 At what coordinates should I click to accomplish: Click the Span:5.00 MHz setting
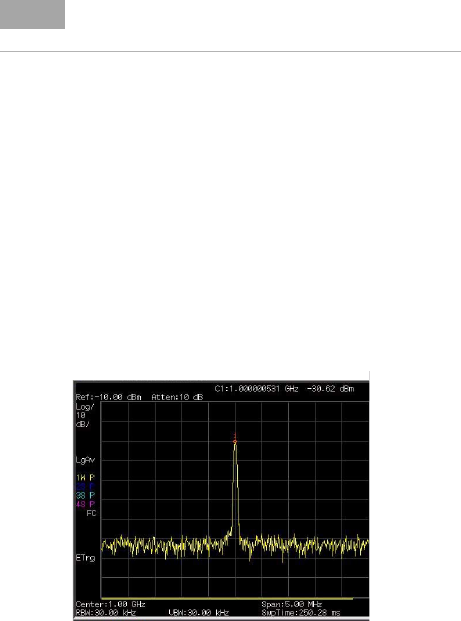coord(291,604)
